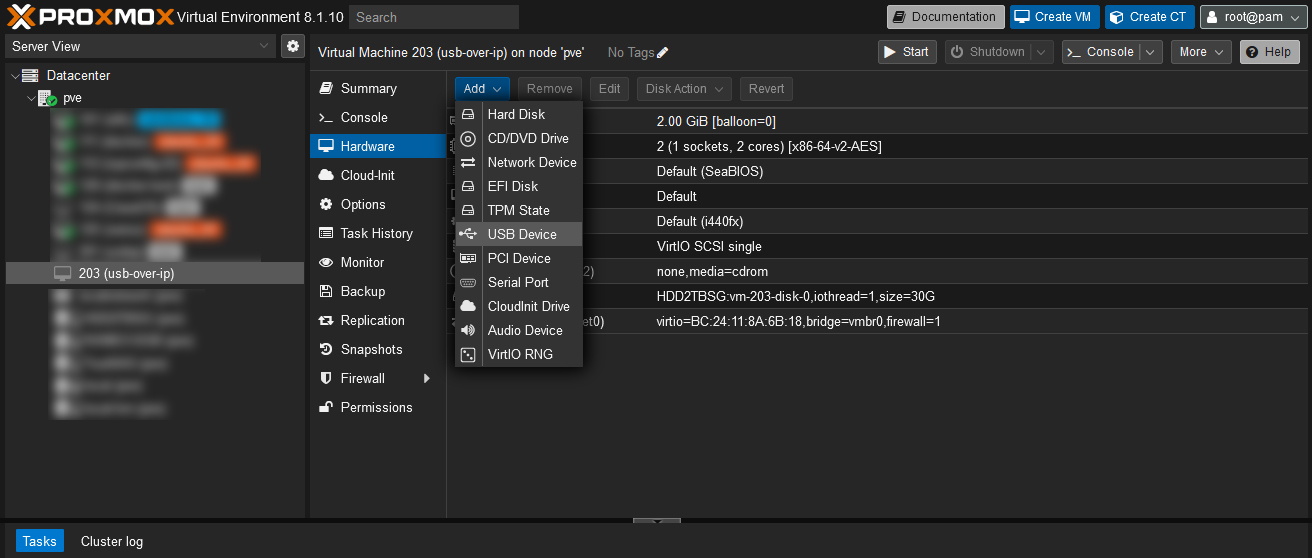
Task: Click the Create VM button
Action: 1054,17
